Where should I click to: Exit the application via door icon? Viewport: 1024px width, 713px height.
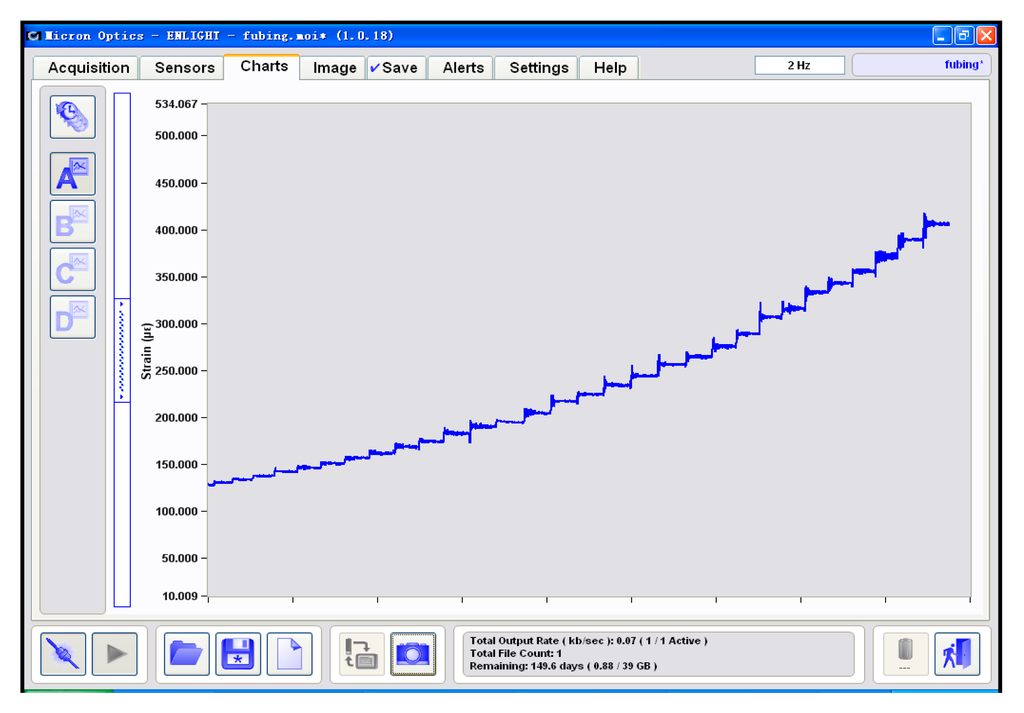tap(956, 654)
